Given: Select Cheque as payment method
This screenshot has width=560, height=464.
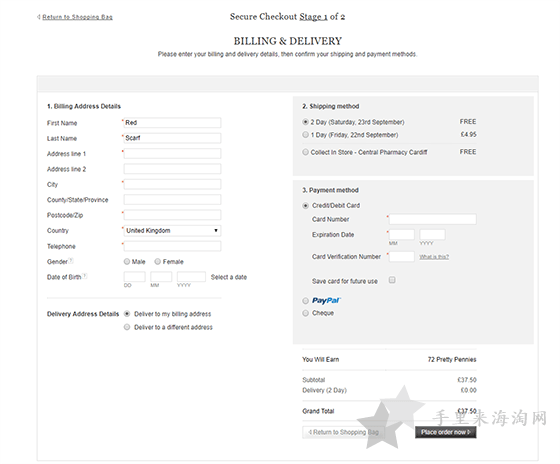Looking at the screenshot, I should [x=305, y=313].
